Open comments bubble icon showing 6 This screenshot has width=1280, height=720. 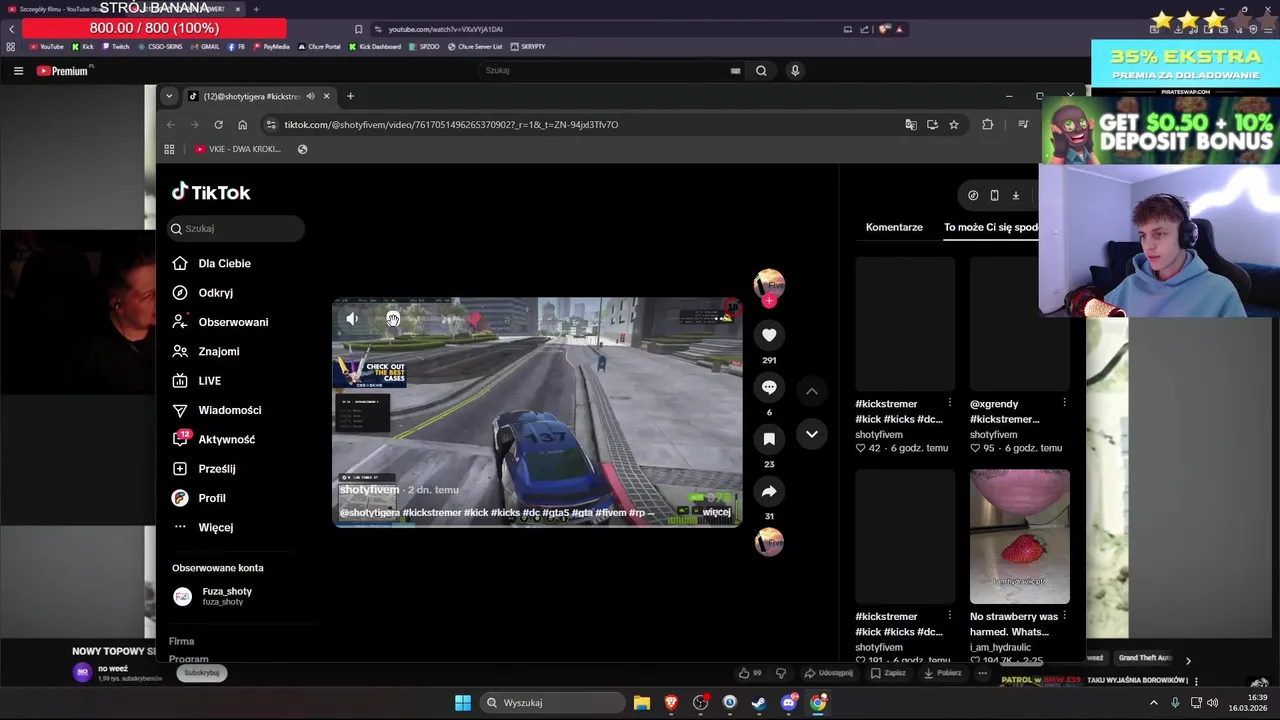[769, 387]
